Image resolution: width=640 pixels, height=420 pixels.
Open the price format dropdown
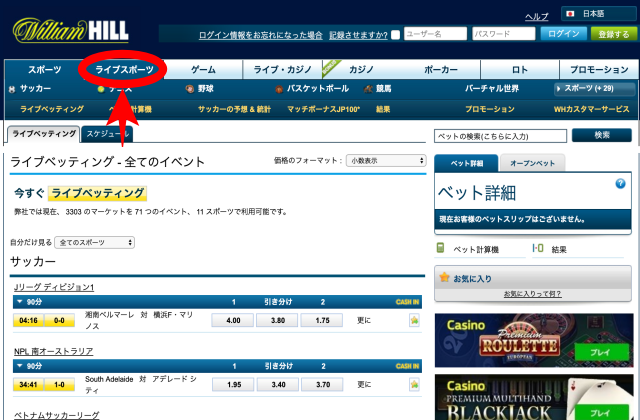(386, 160)
